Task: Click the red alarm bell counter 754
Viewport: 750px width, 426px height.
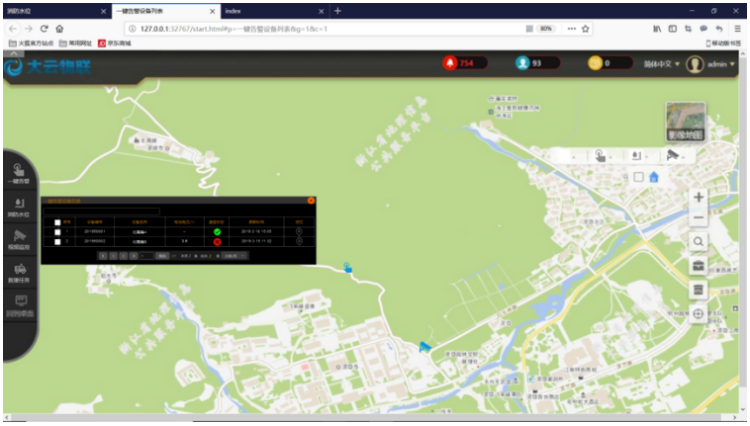Action: [x=465, y=63]
